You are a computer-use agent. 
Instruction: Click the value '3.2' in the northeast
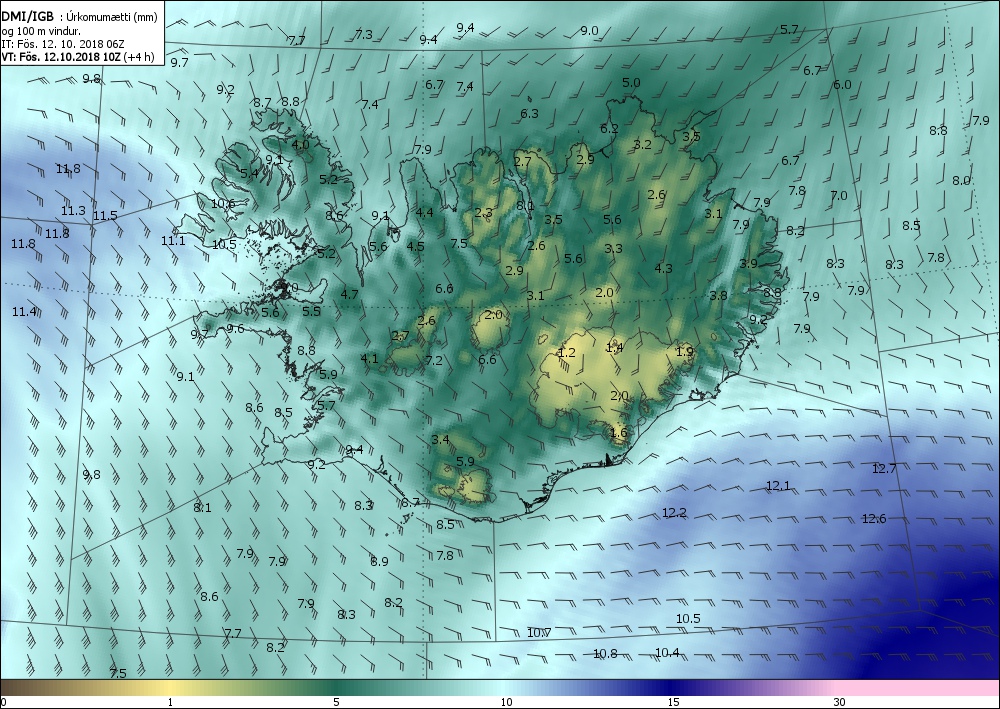[x=642, y=145]
